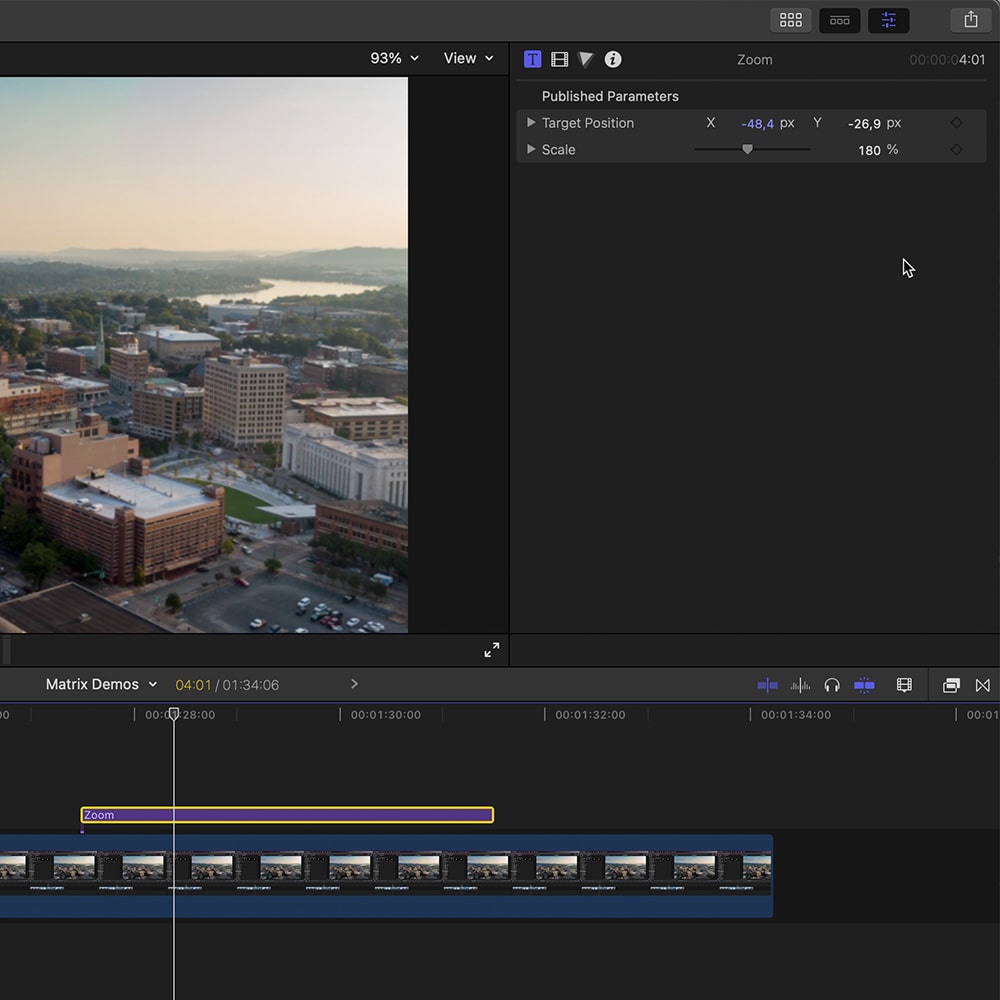This screenshot has width=1000, height=1000.
Task: Click the Scale slider handle
Action: click(747, 150)
